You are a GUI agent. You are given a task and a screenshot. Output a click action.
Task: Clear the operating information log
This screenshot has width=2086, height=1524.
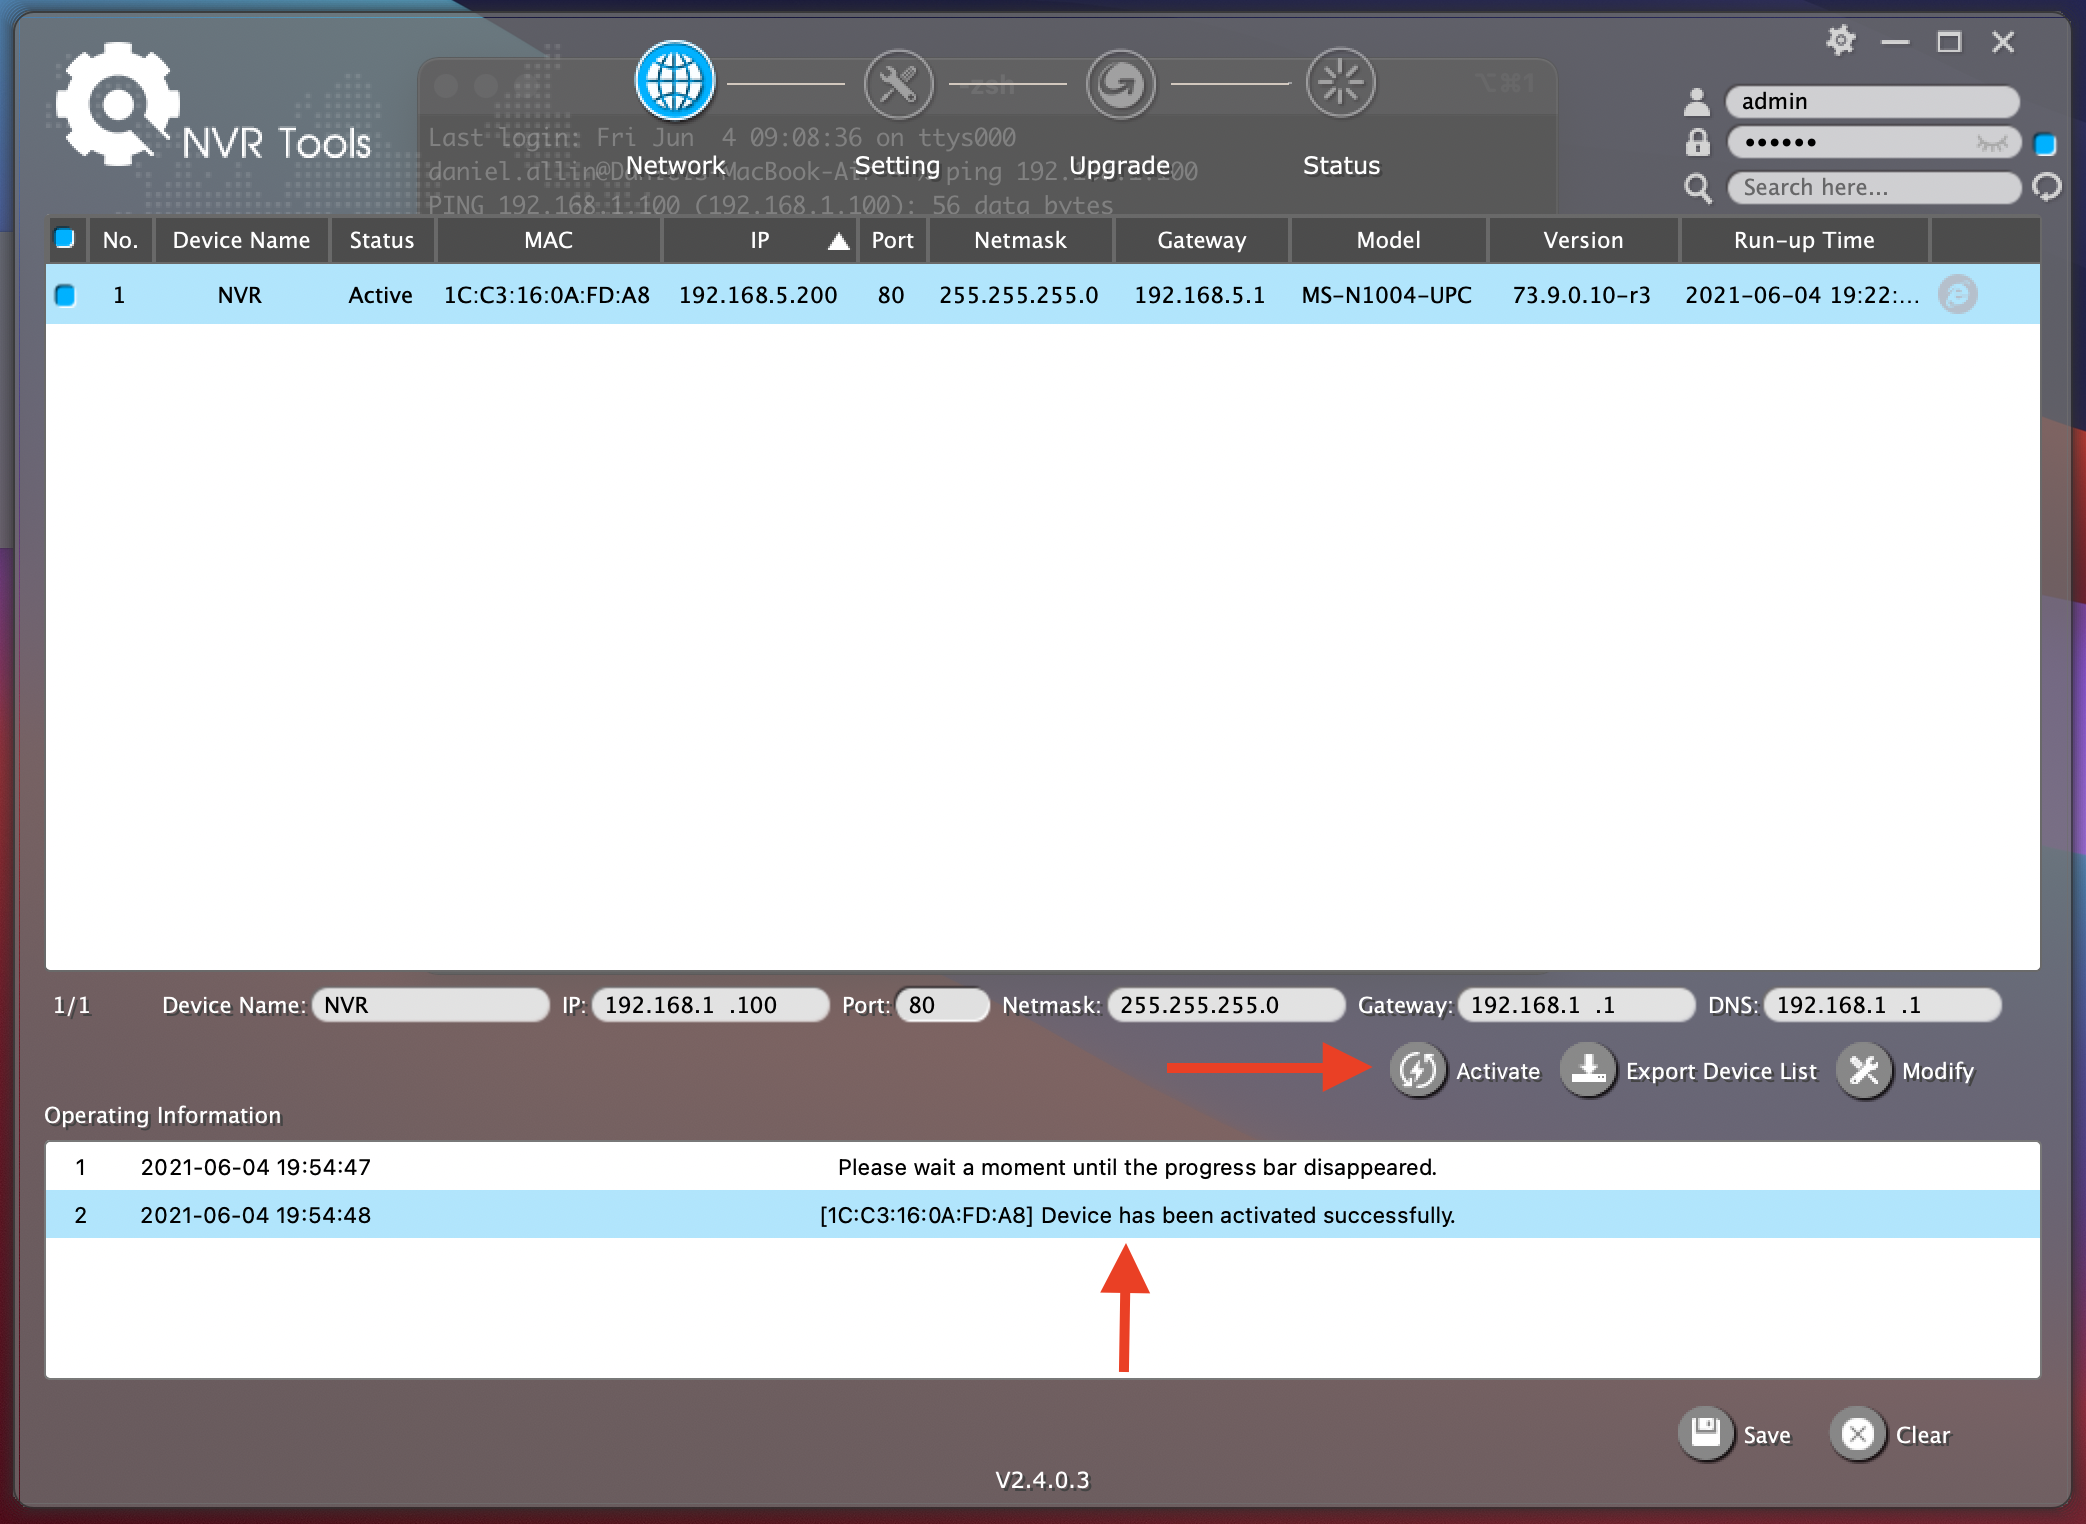1858,1434
